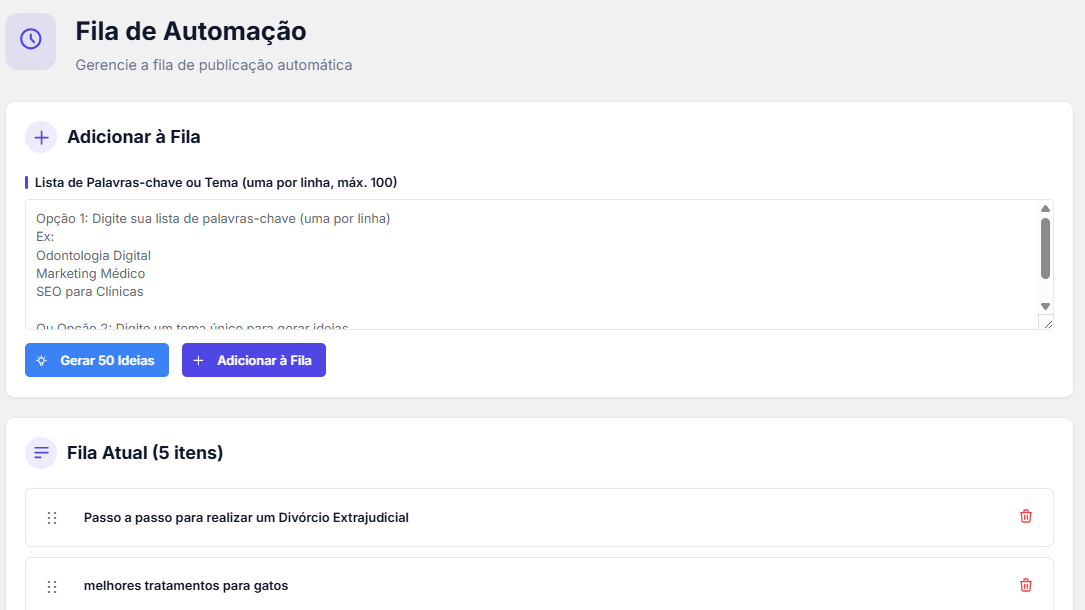Click the textarea scrollbar up arrow
This screenshot has width=1085, height=610.
tap(1045, 208)
